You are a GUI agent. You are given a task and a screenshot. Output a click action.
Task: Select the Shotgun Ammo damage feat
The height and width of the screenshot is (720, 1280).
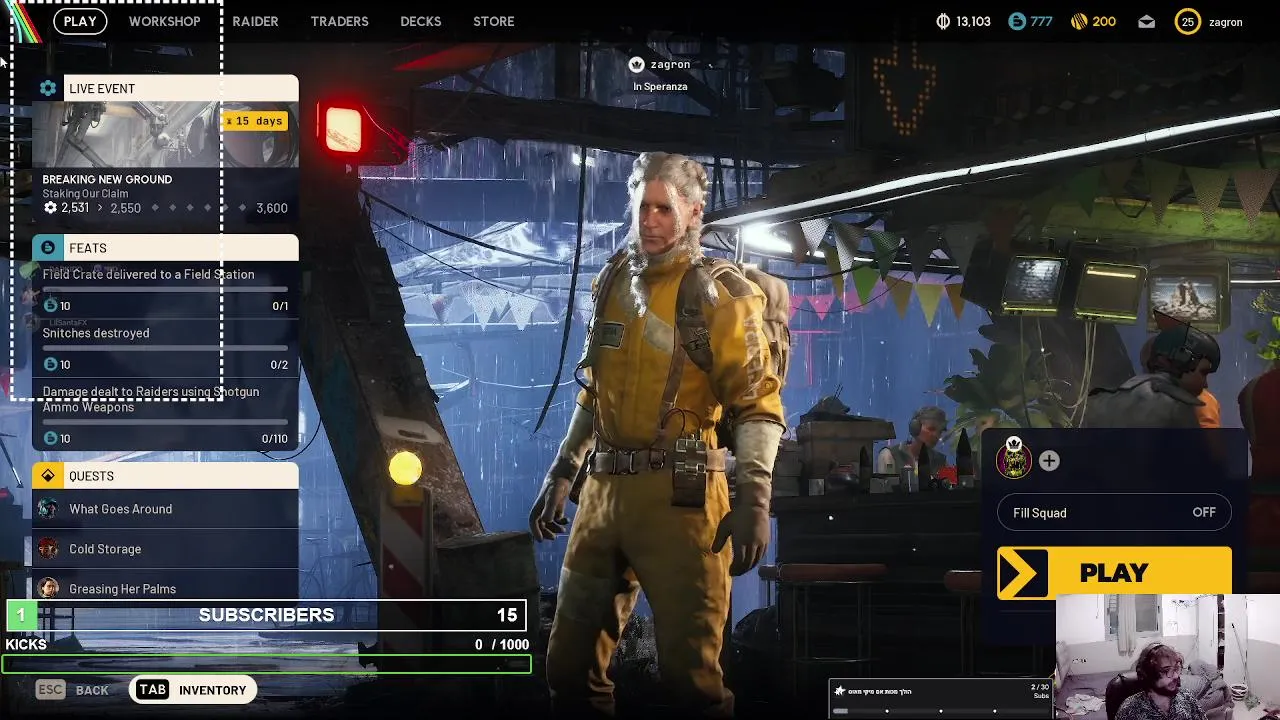click(x=165, y=414)
